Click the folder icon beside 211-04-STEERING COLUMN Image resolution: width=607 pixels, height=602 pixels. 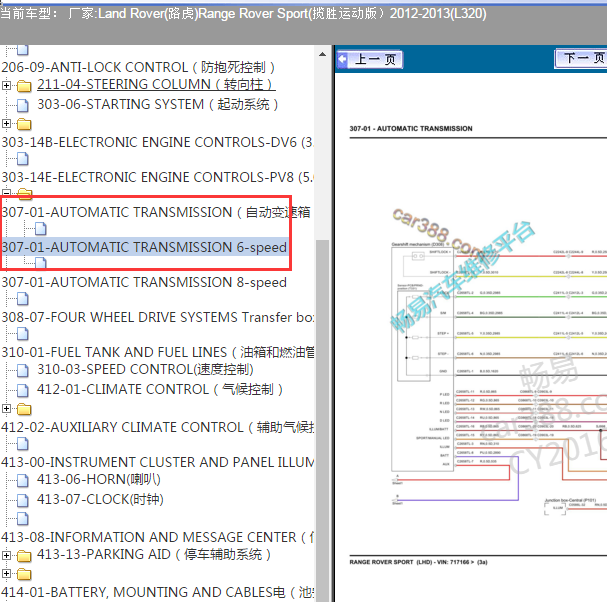(x=24, y=86)
